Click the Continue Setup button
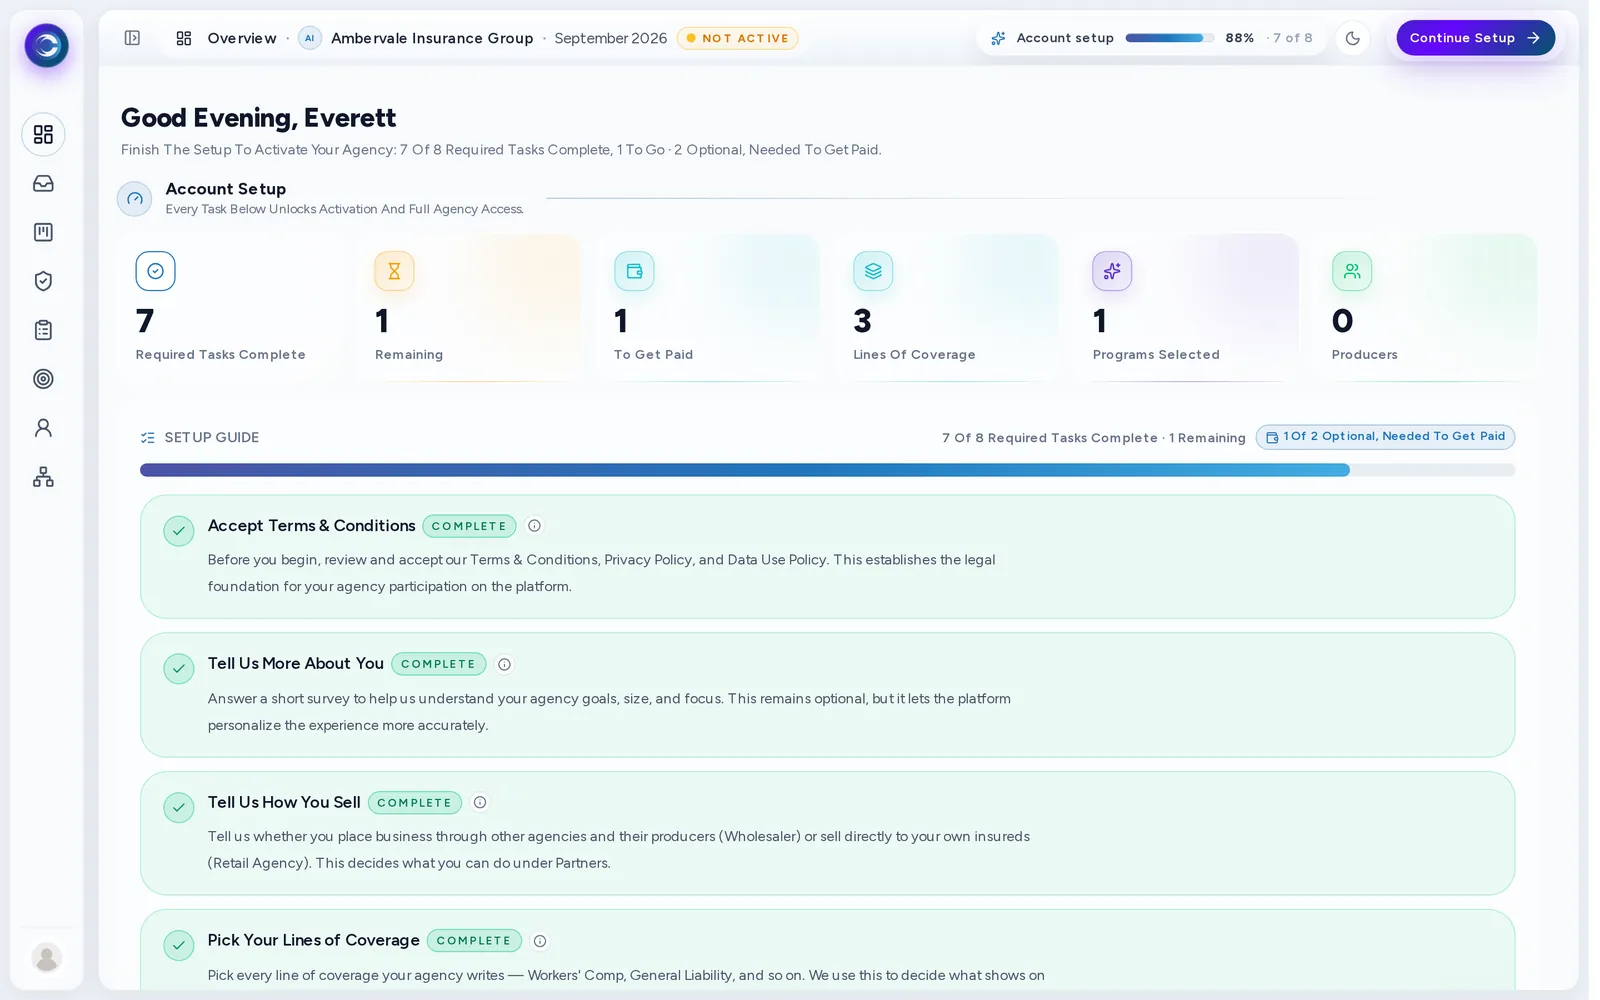Screen dimensions: 1600x1000 pyautogui.click(x=1475, y=38)
